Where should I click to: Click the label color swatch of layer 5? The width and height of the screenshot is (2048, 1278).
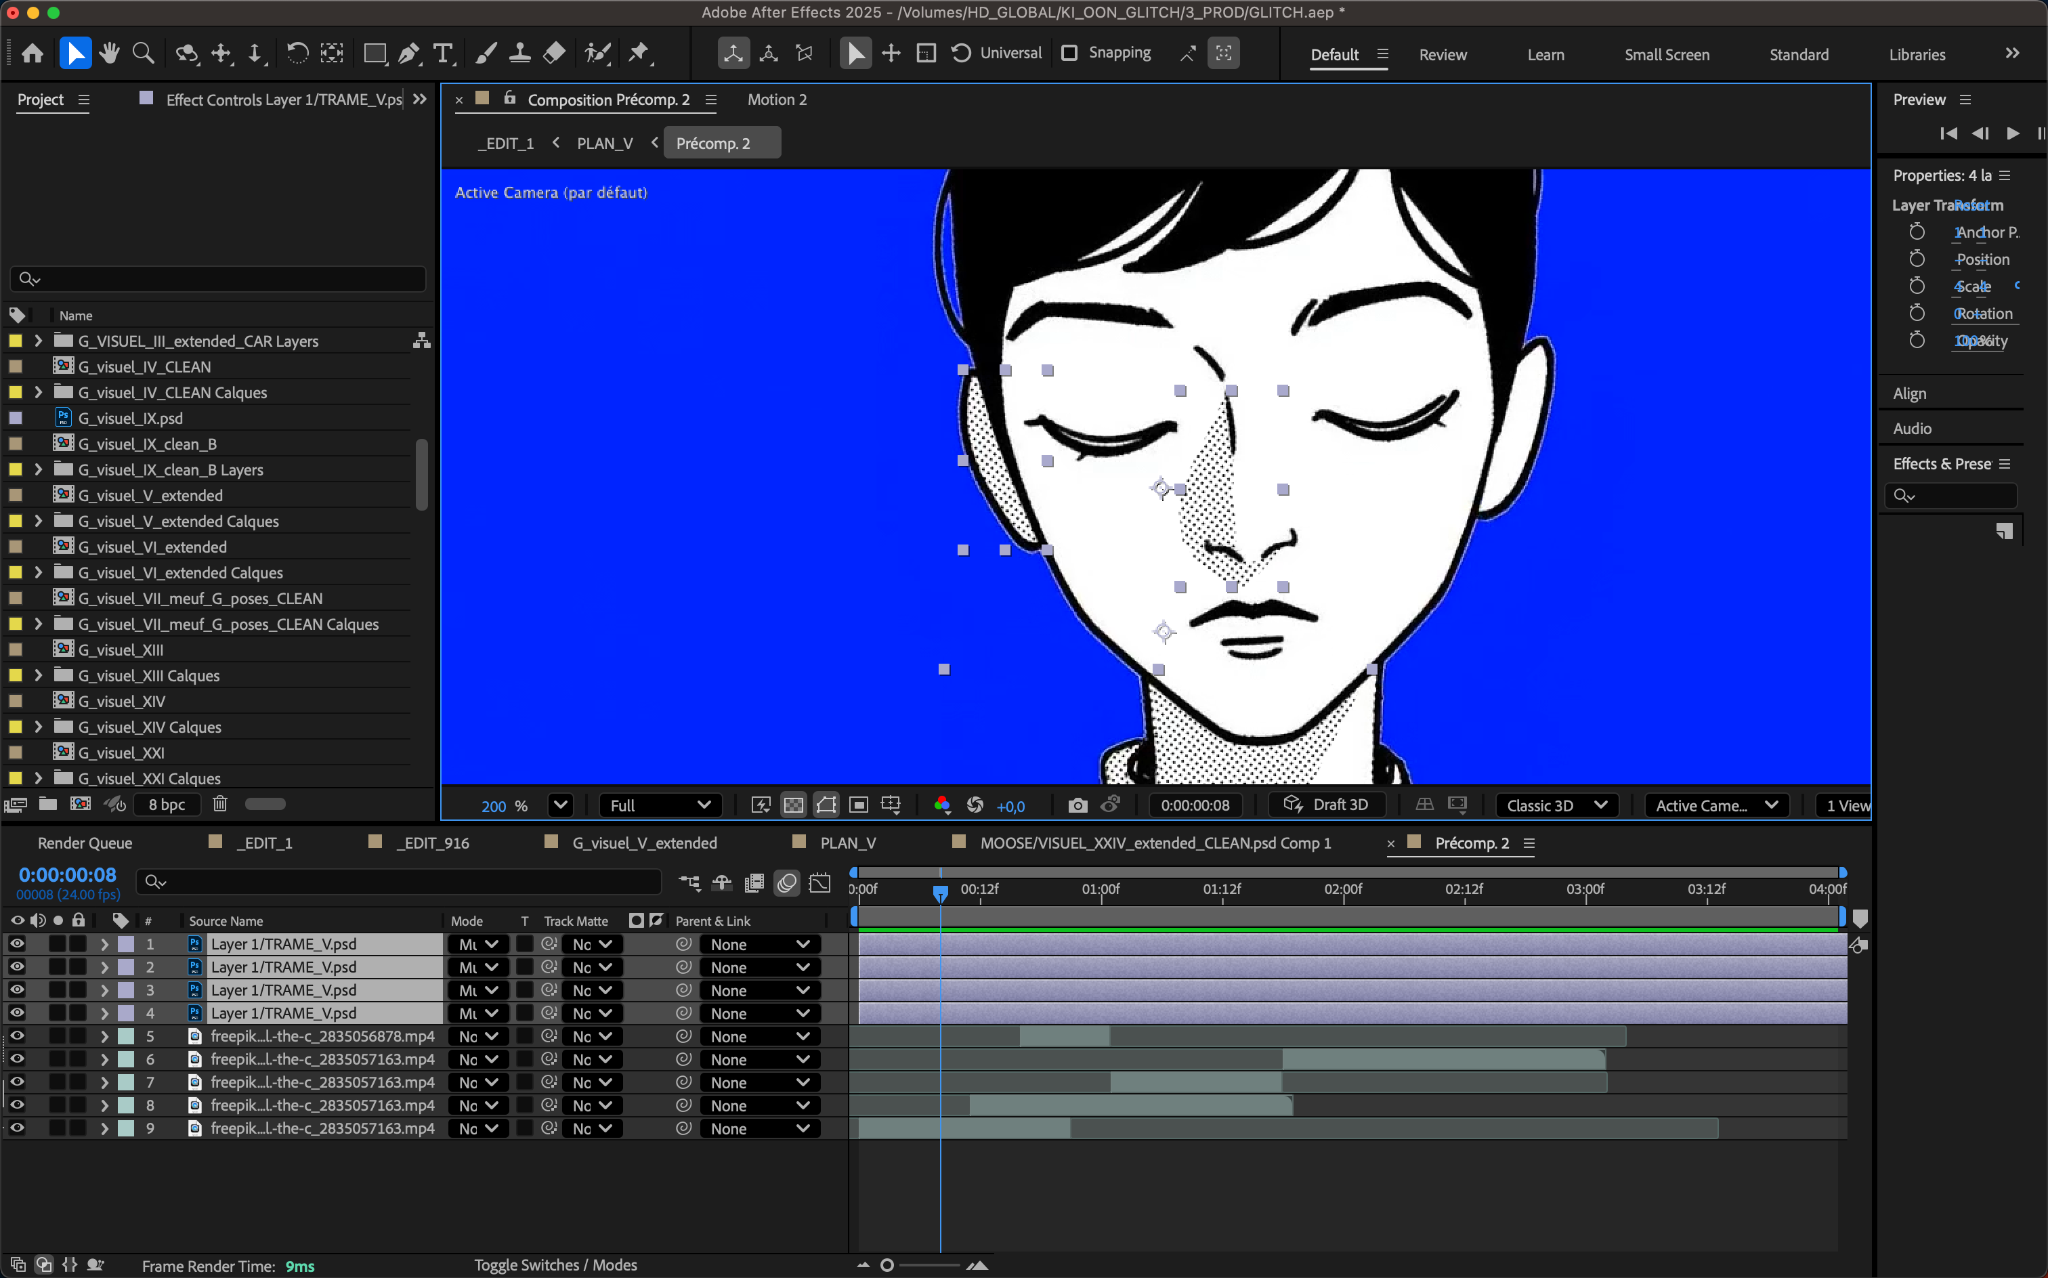(126, 1036)
